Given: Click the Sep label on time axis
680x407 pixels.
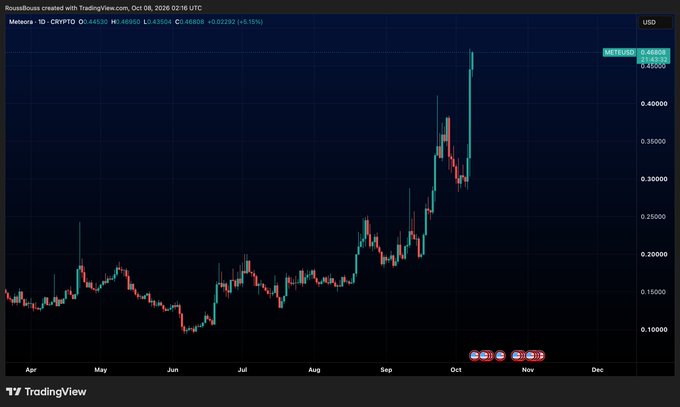Looking at the screenshot, I should (x=386, y=370).
